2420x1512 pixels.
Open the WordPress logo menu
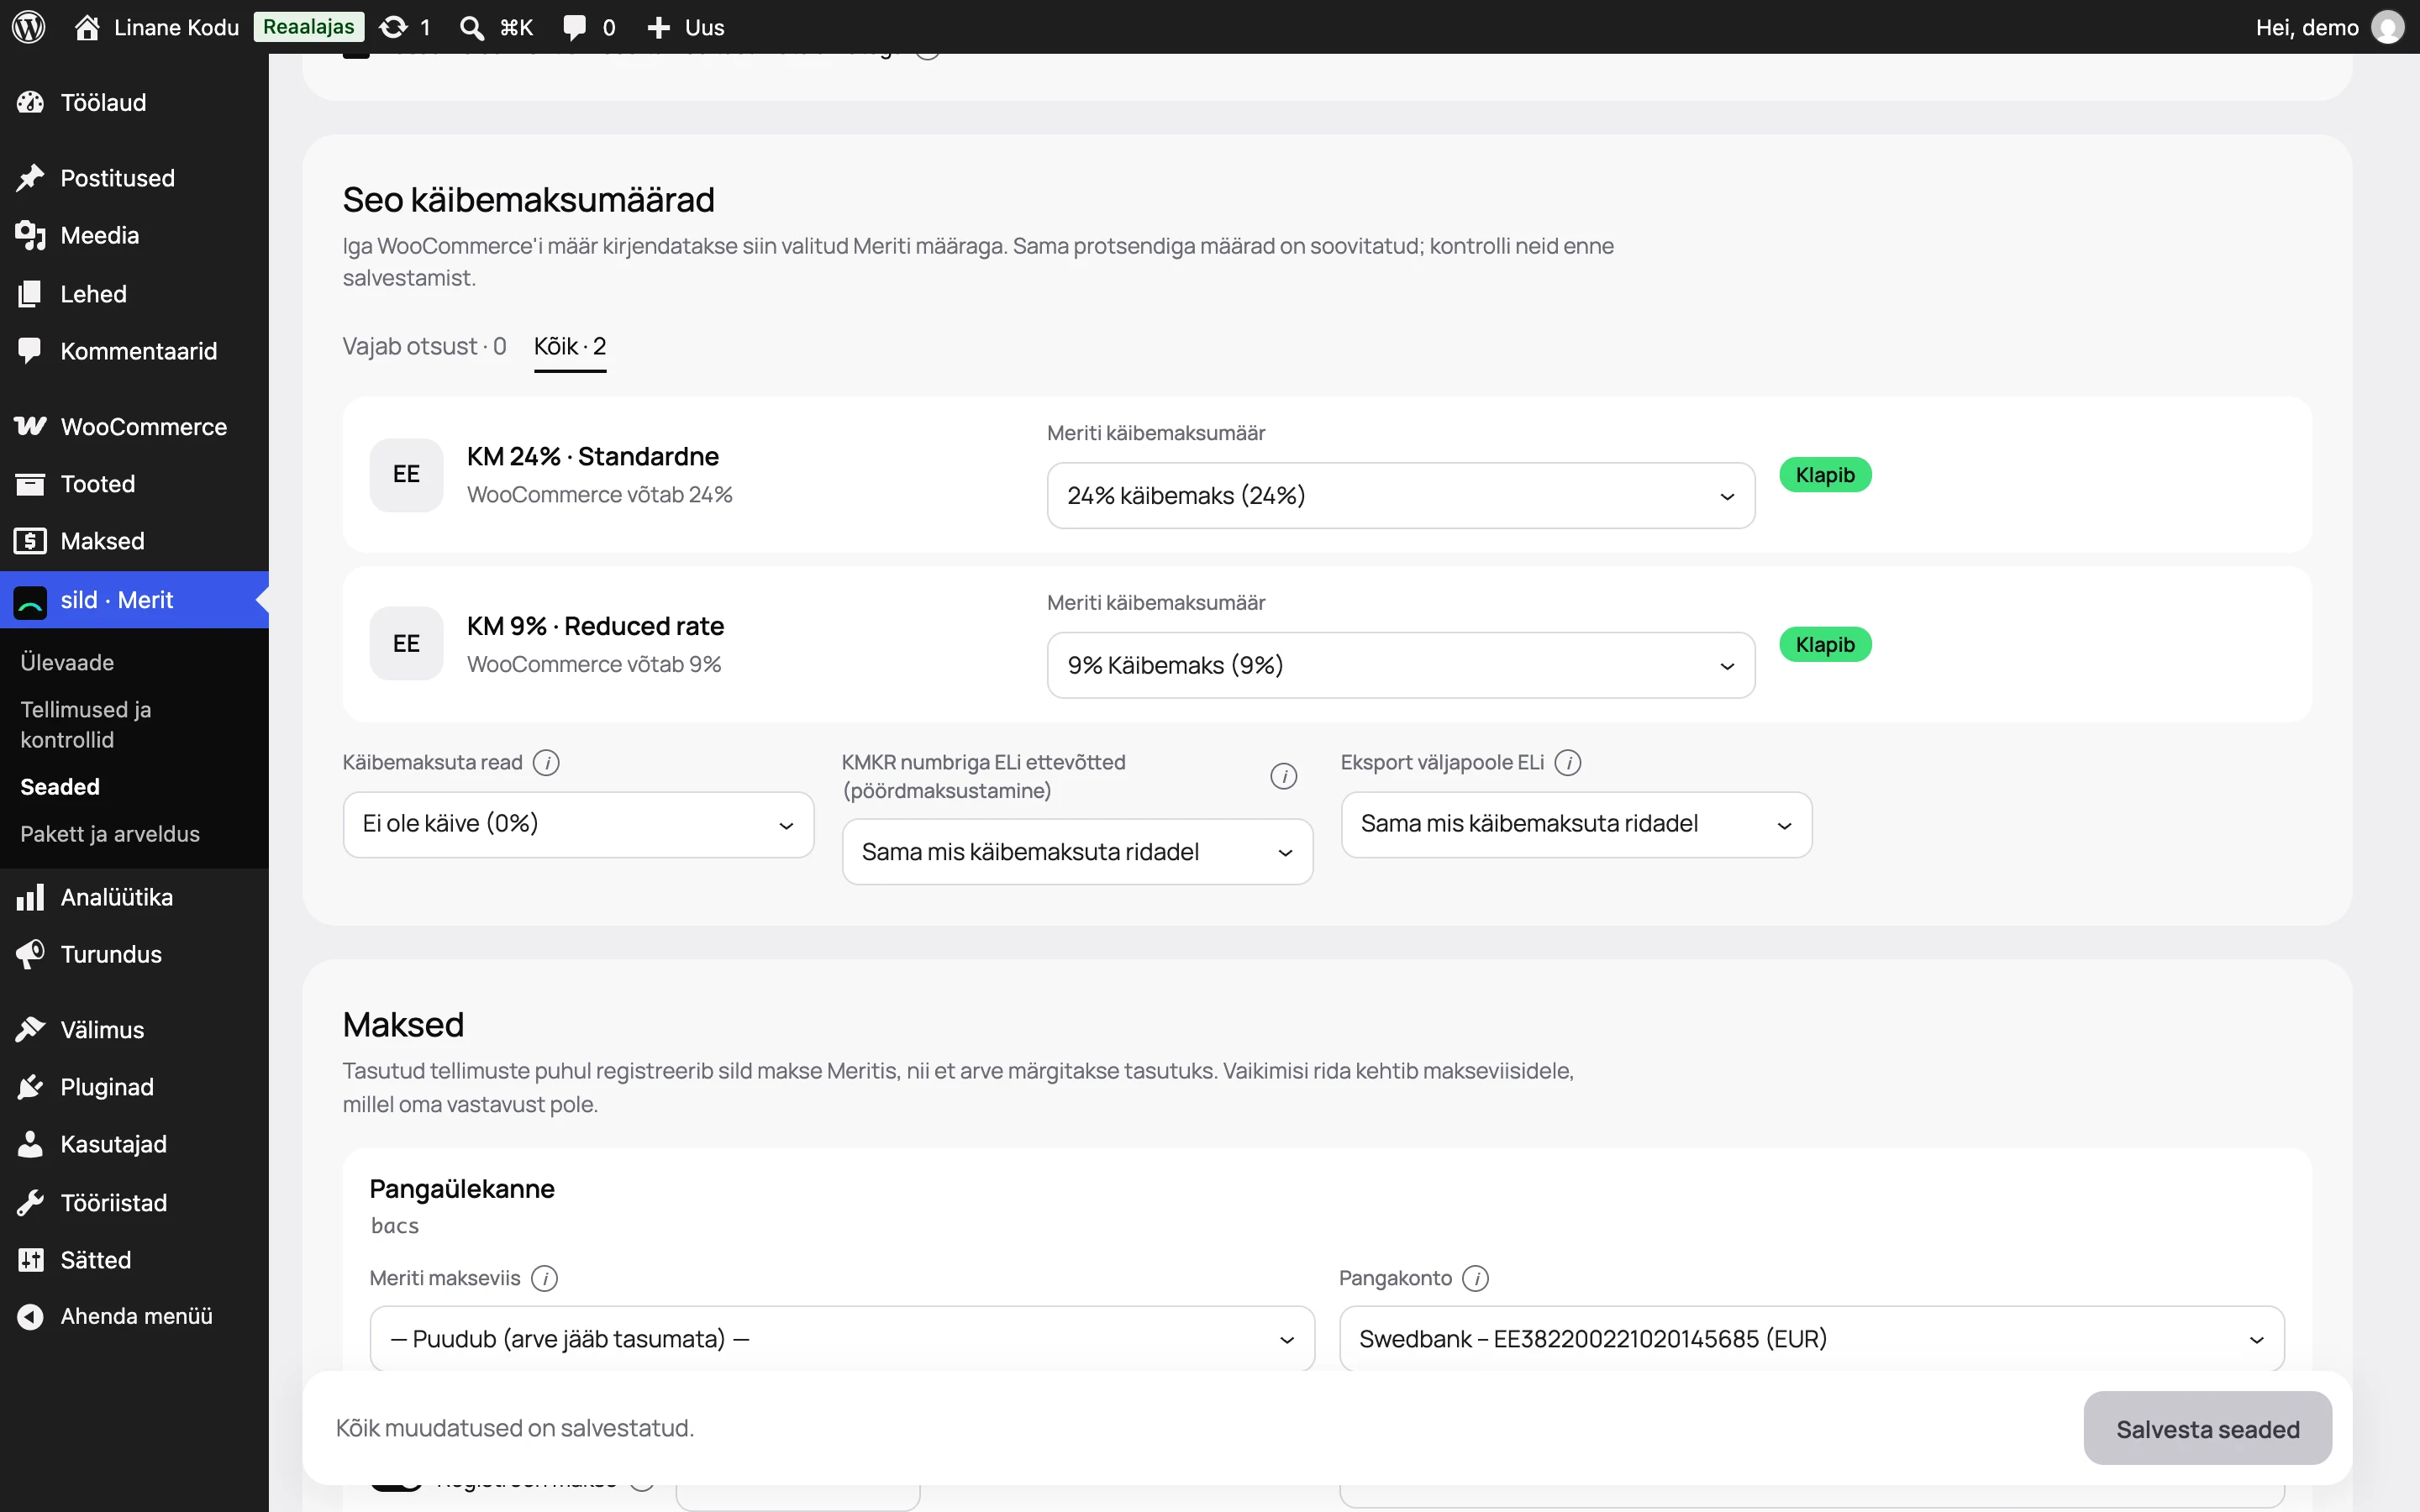pyautogui.click(x=29, y=27)
